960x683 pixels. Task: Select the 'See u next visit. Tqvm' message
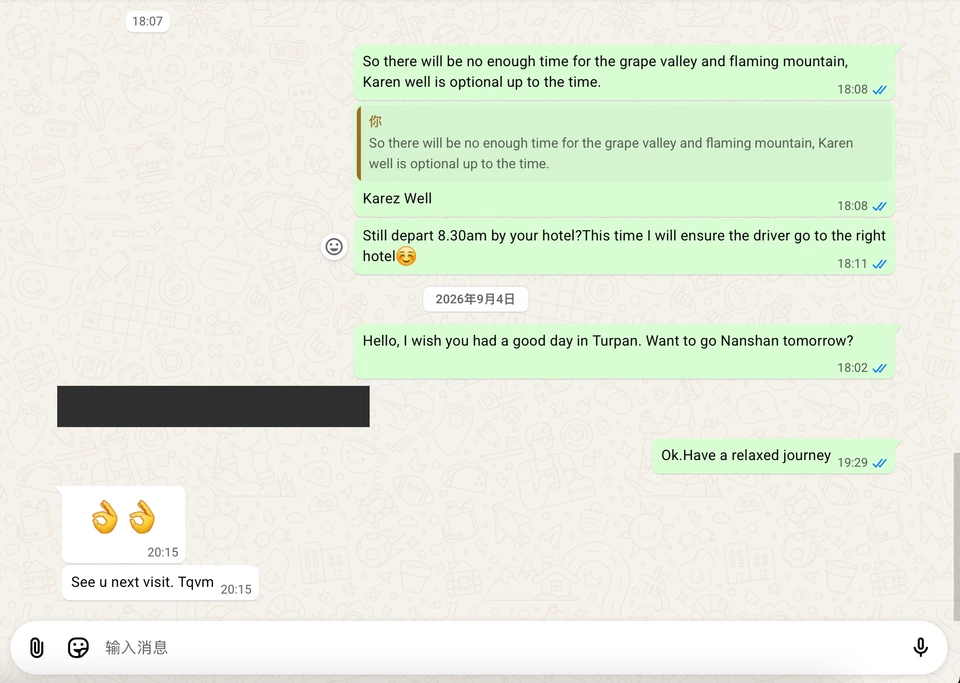pyautogui.click(x=160, y=583)
